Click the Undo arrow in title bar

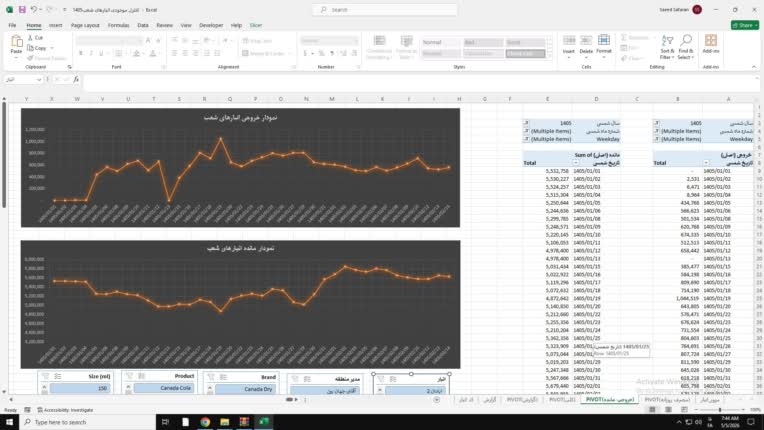(x=34, y=10)
